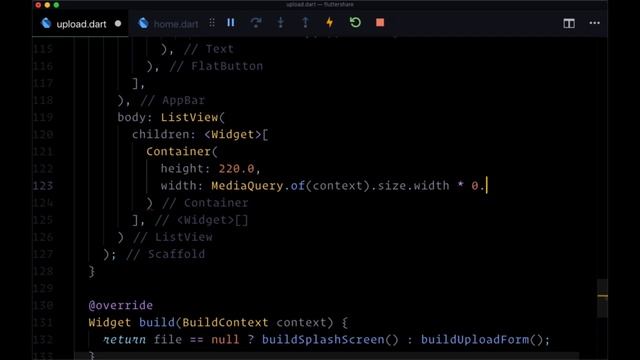Open the home.dart tab

point(168,24)
